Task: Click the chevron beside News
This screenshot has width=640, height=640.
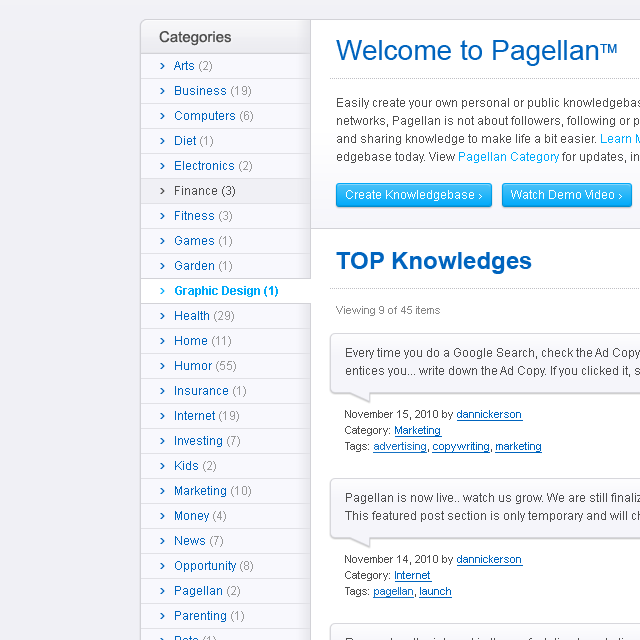Action: point(162,541)
